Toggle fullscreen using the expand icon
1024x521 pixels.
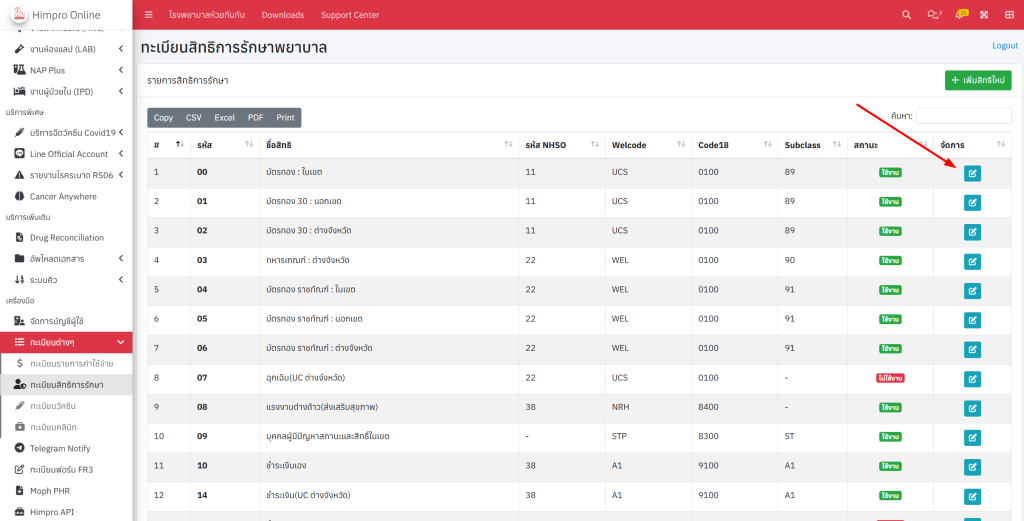[x=984, y=15]
